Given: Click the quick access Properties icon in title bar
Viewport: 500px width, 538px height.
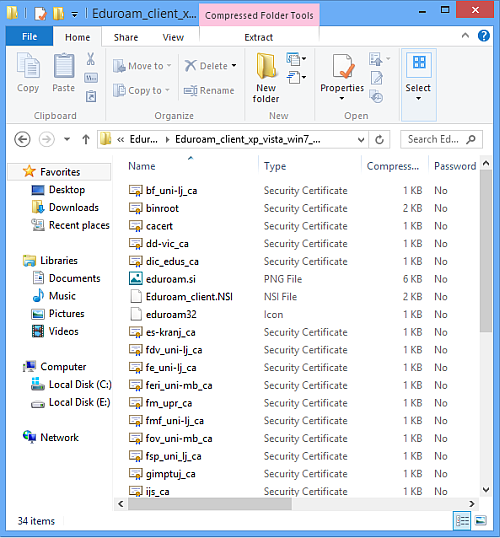Looking at the screenshot, I should click(x=40, y=14).
